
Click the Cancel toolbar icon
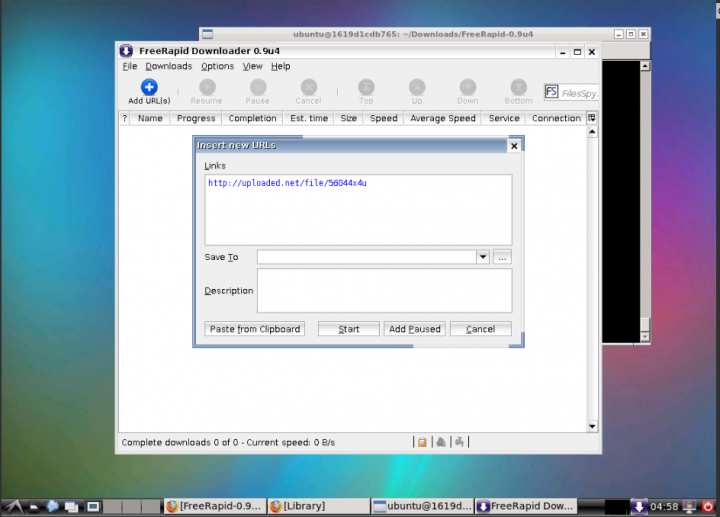[x=309, y=87]
